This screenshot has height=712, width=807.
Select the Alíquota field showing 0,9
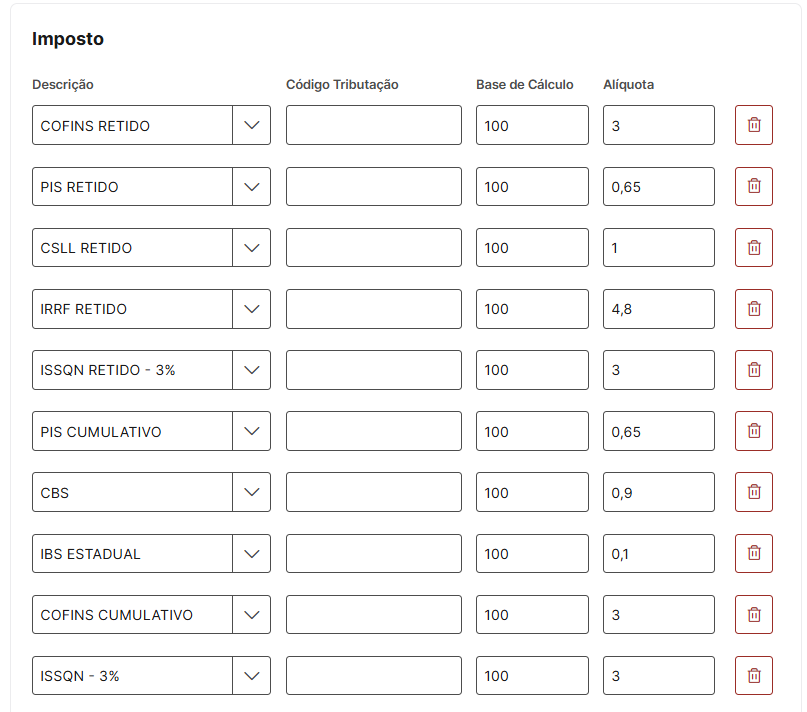[x=658, y=492]
